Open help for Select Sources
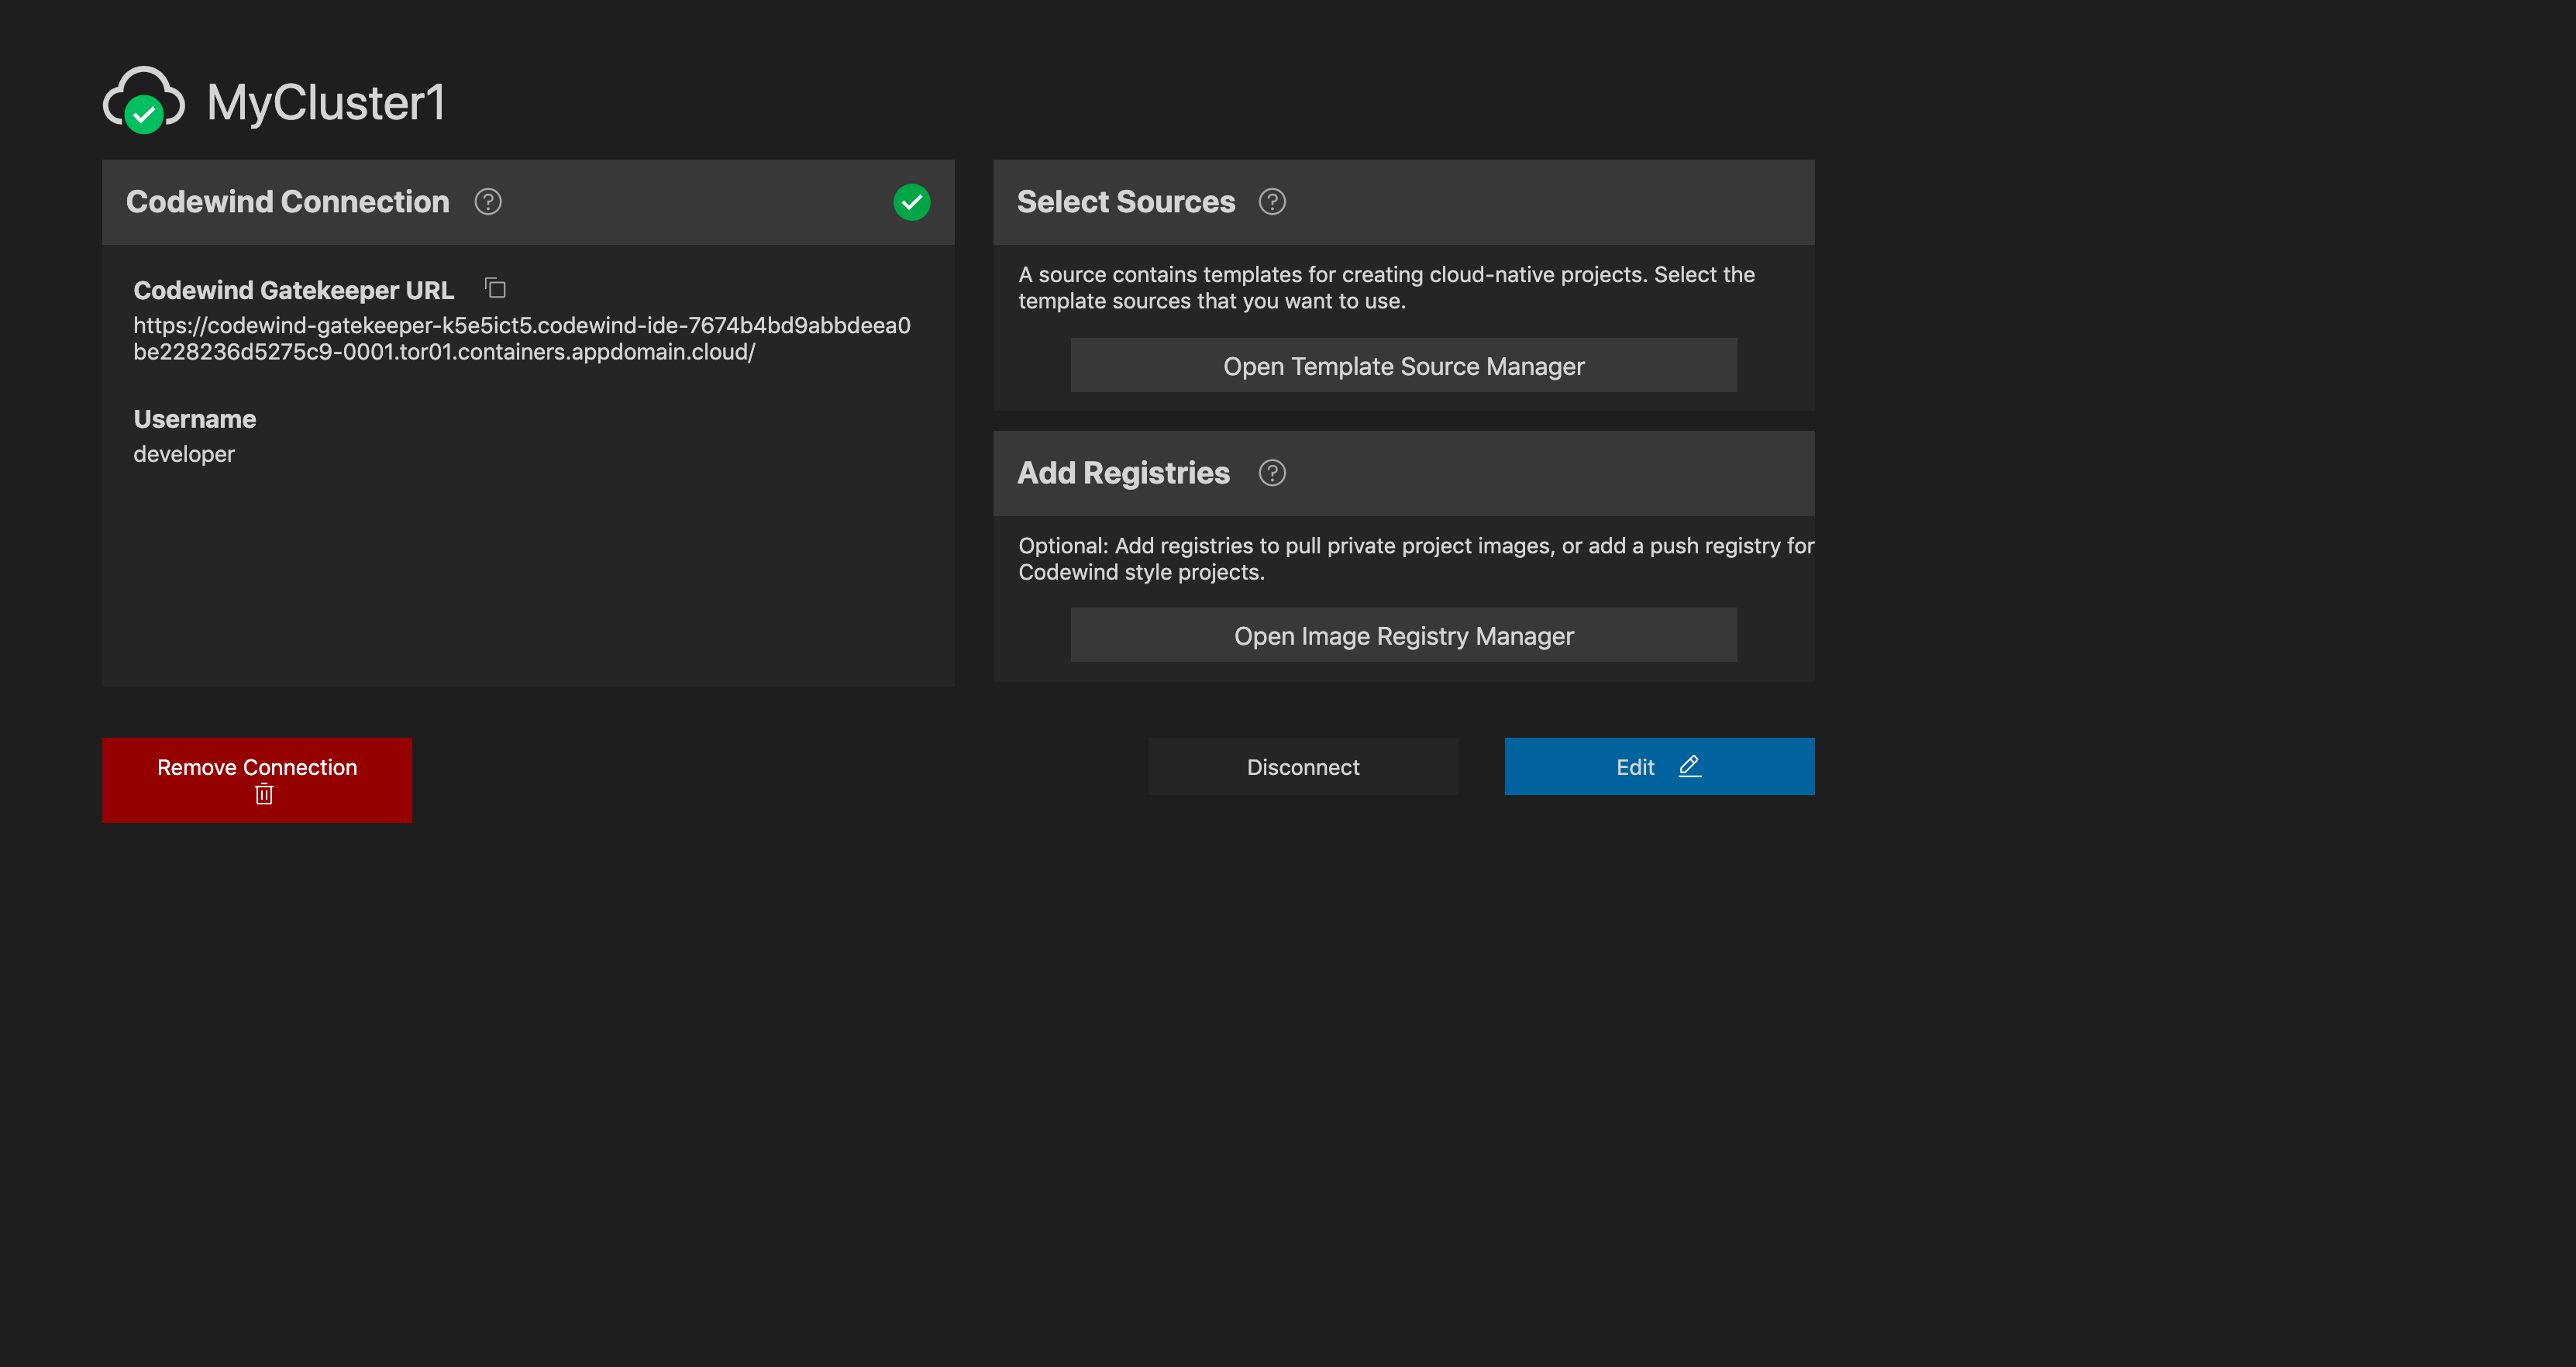2576x1367 pixels. (x=1272, y=202)
